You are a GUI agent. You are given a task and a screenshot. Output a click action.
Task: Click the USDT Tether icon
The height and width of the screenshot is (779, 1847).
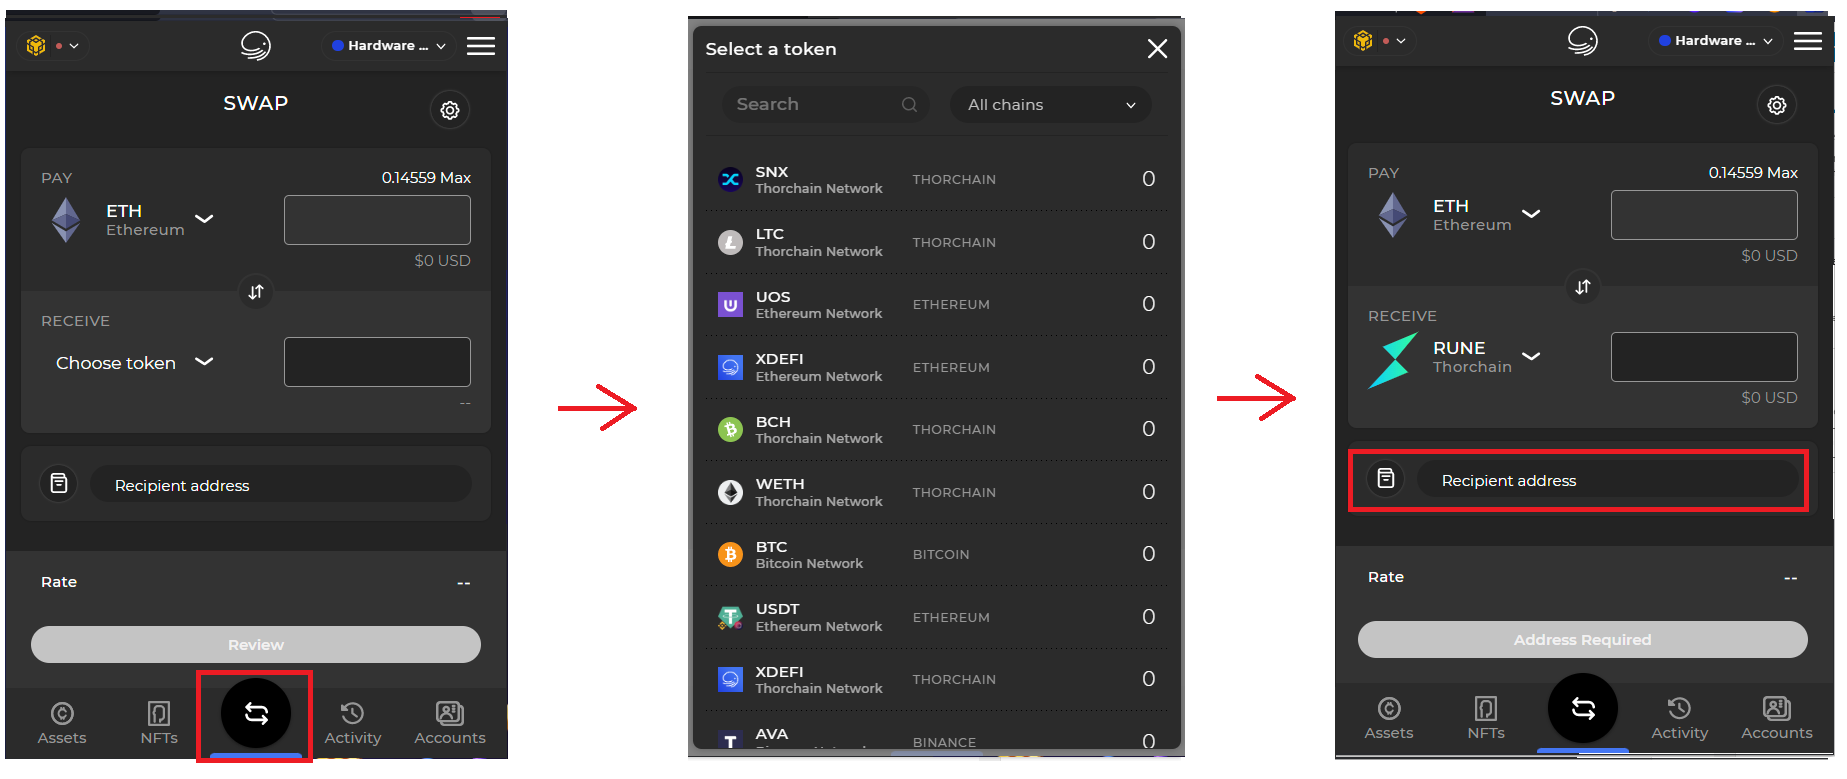[731, 618]
